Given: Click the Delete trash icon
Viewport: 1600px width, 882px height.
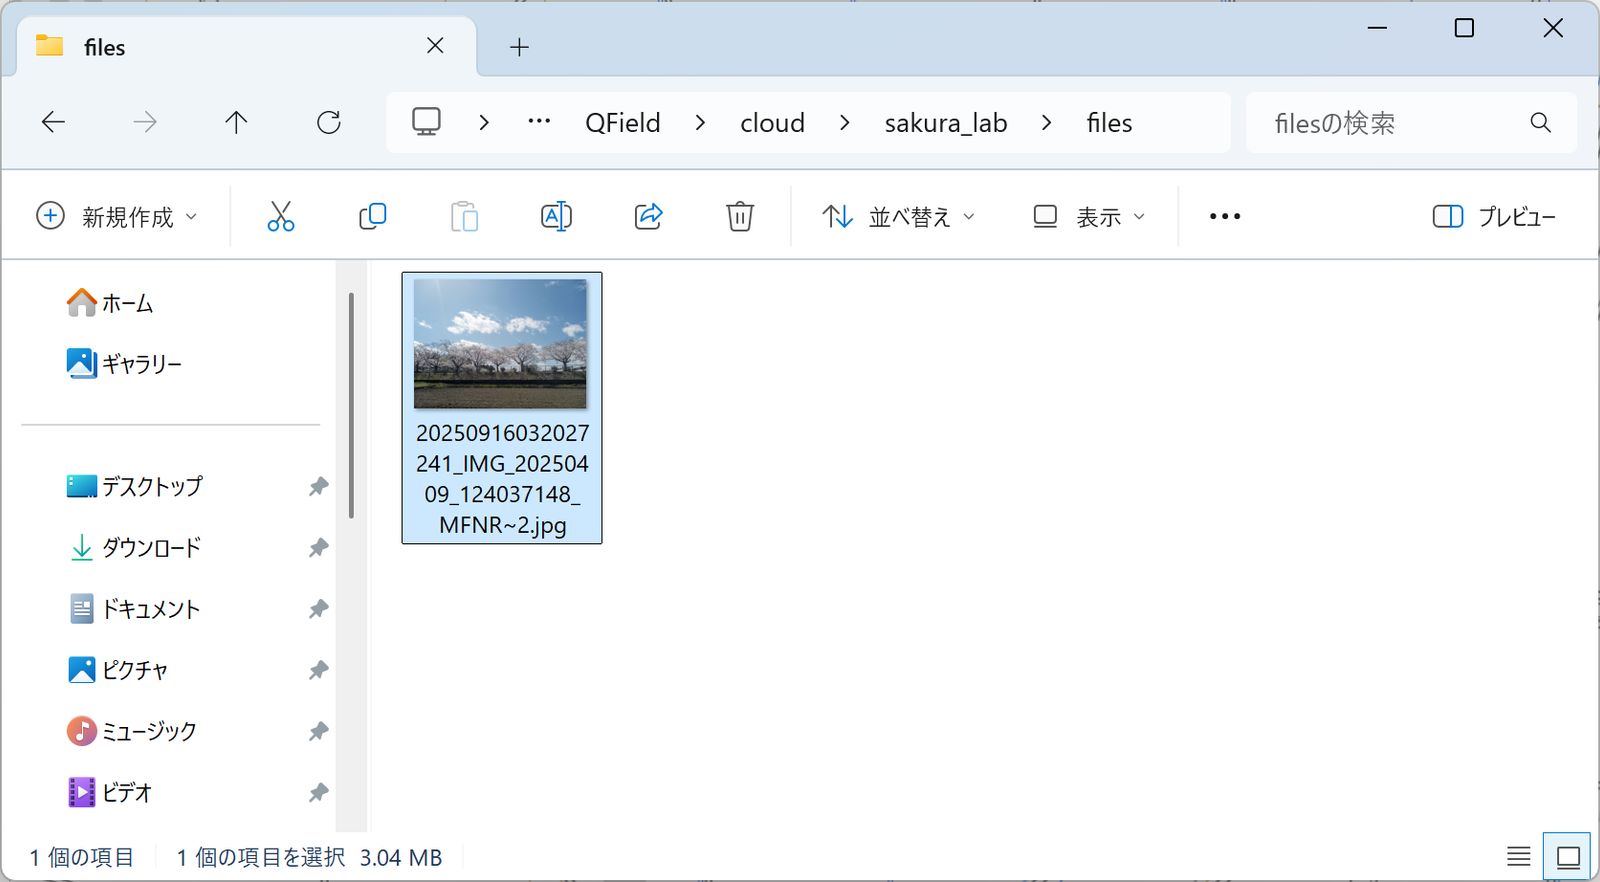Looking at the screenshot, I should [x=740, y=216].
